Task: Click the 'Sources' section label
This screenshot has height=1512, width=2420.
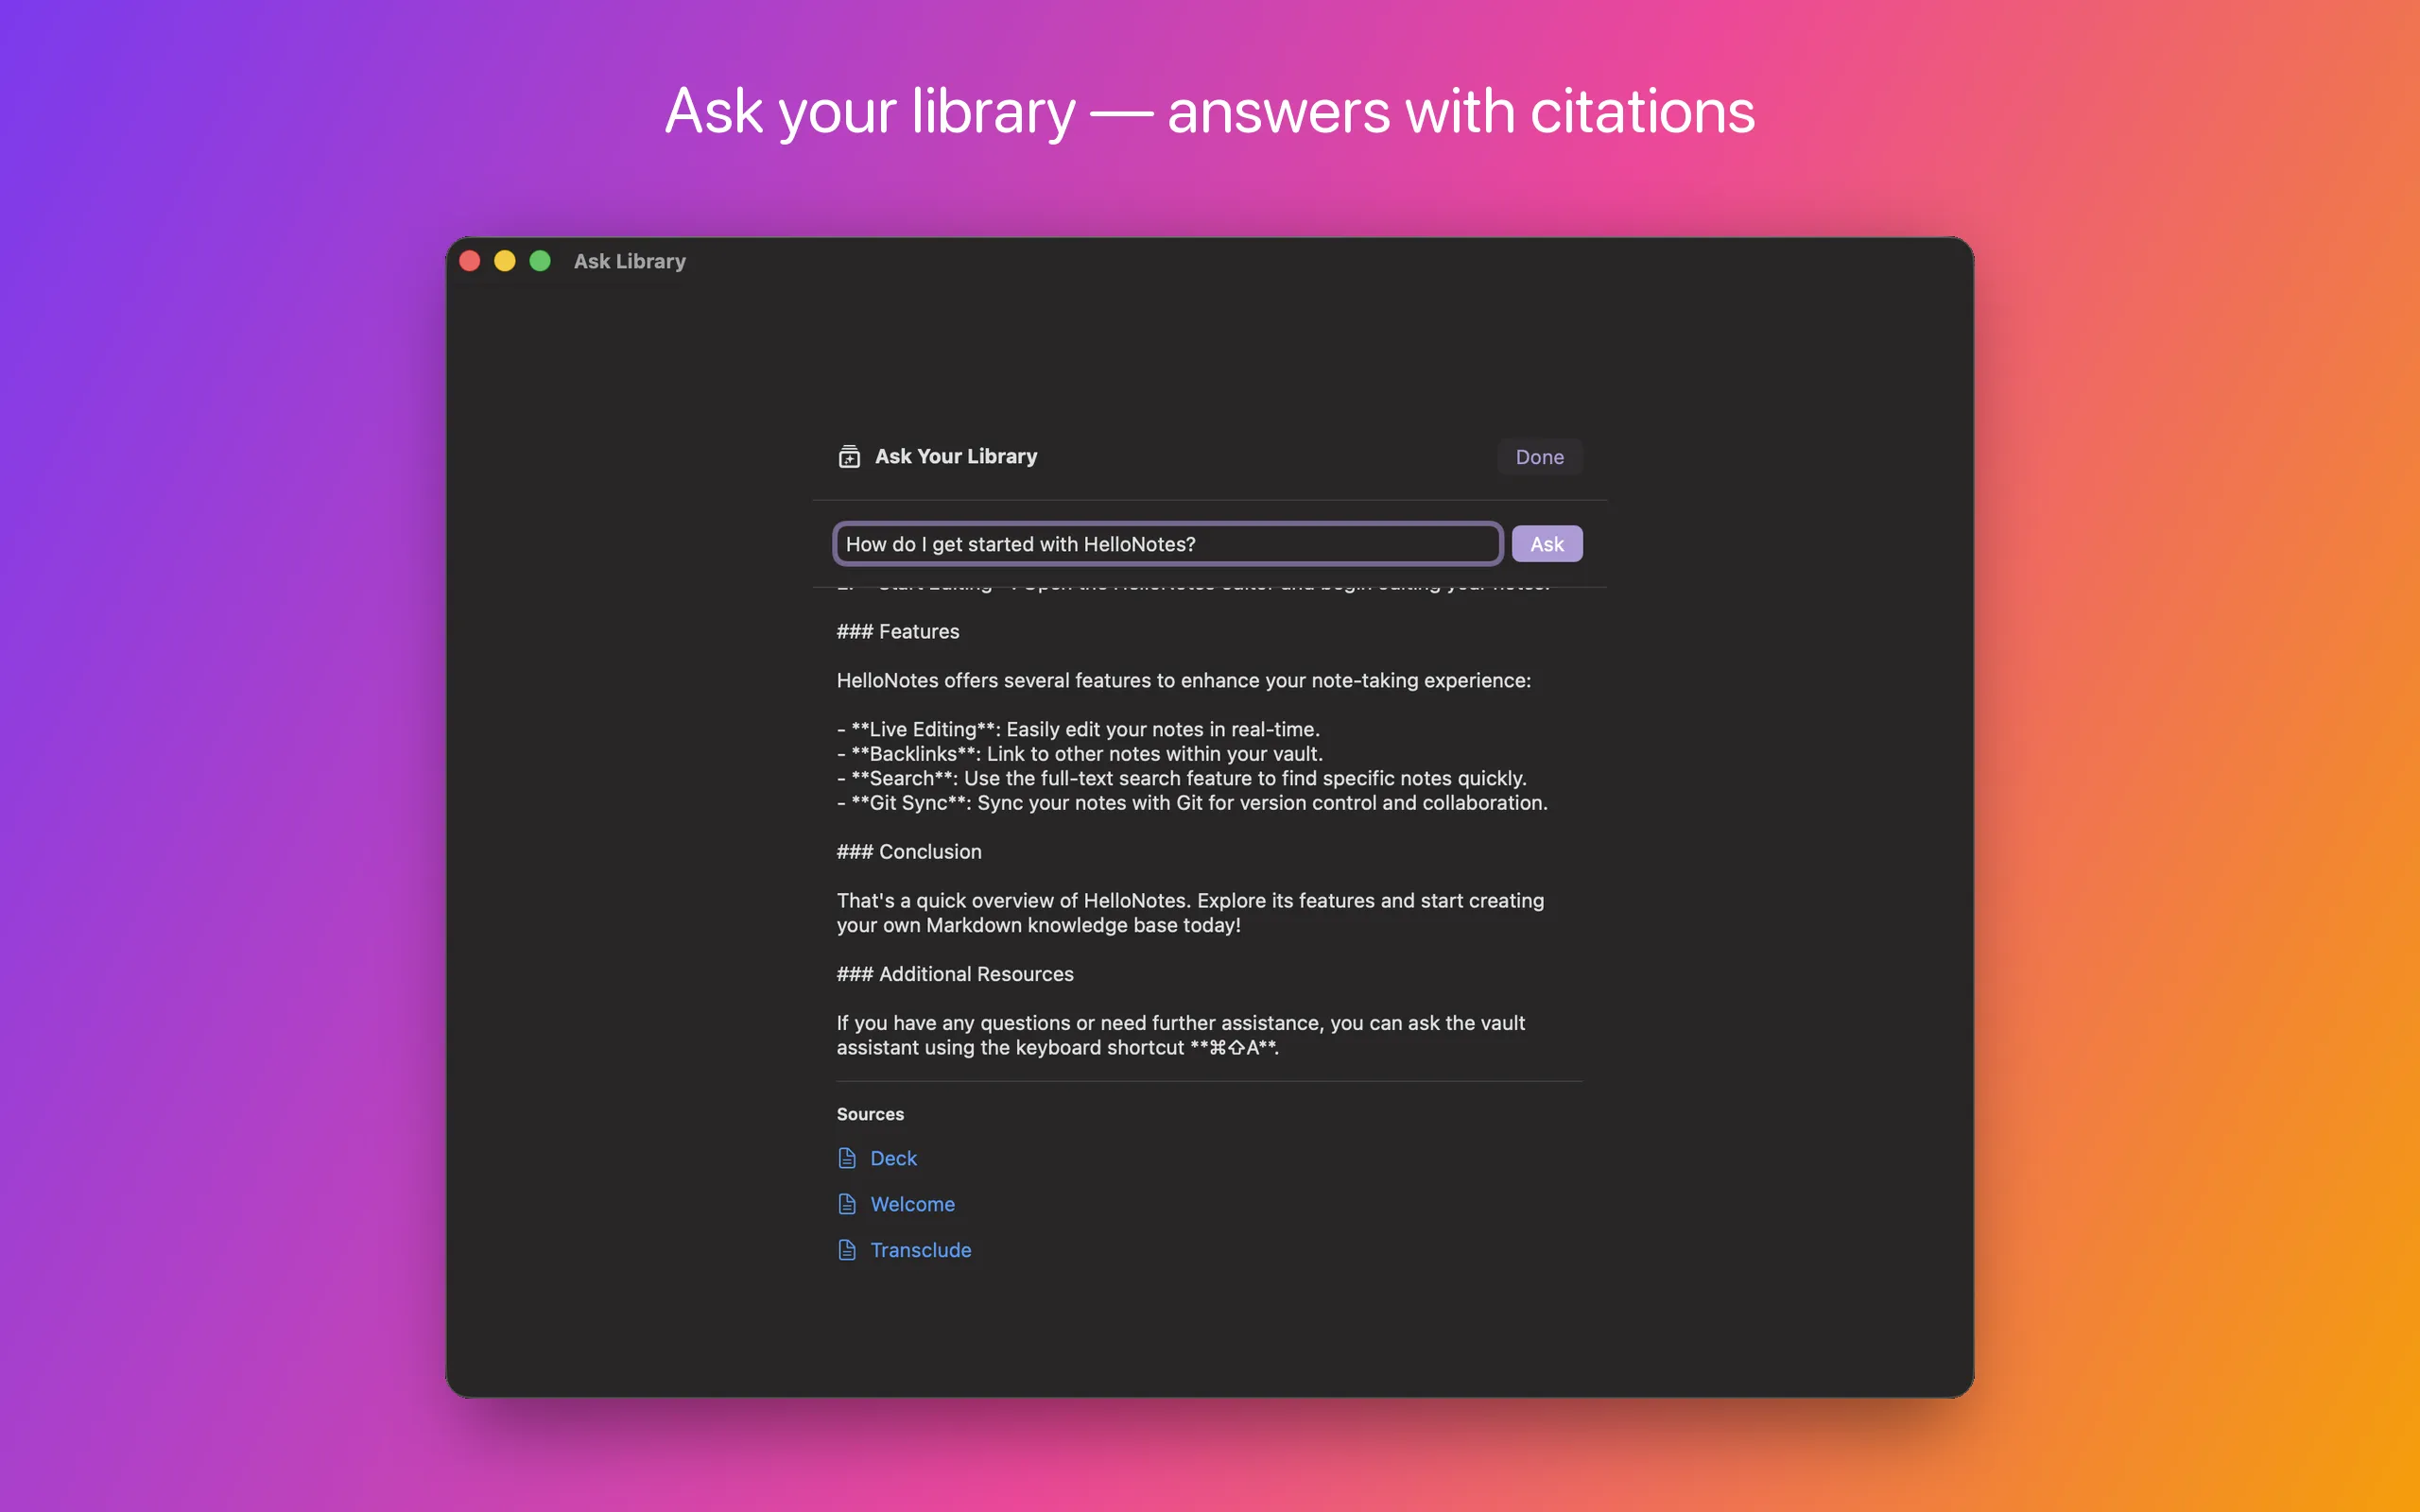Action: (870, 1114)
